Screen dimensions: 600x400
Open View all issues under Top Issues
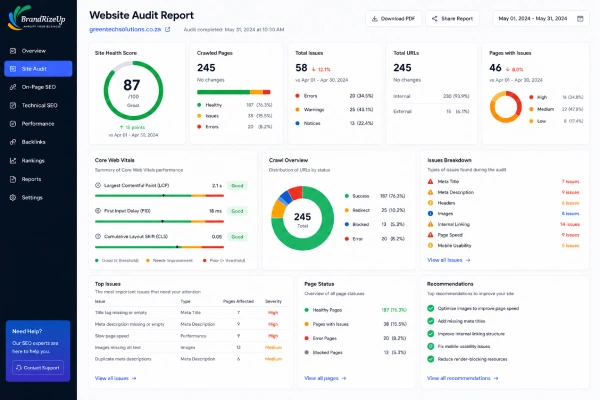coord(116,378)
